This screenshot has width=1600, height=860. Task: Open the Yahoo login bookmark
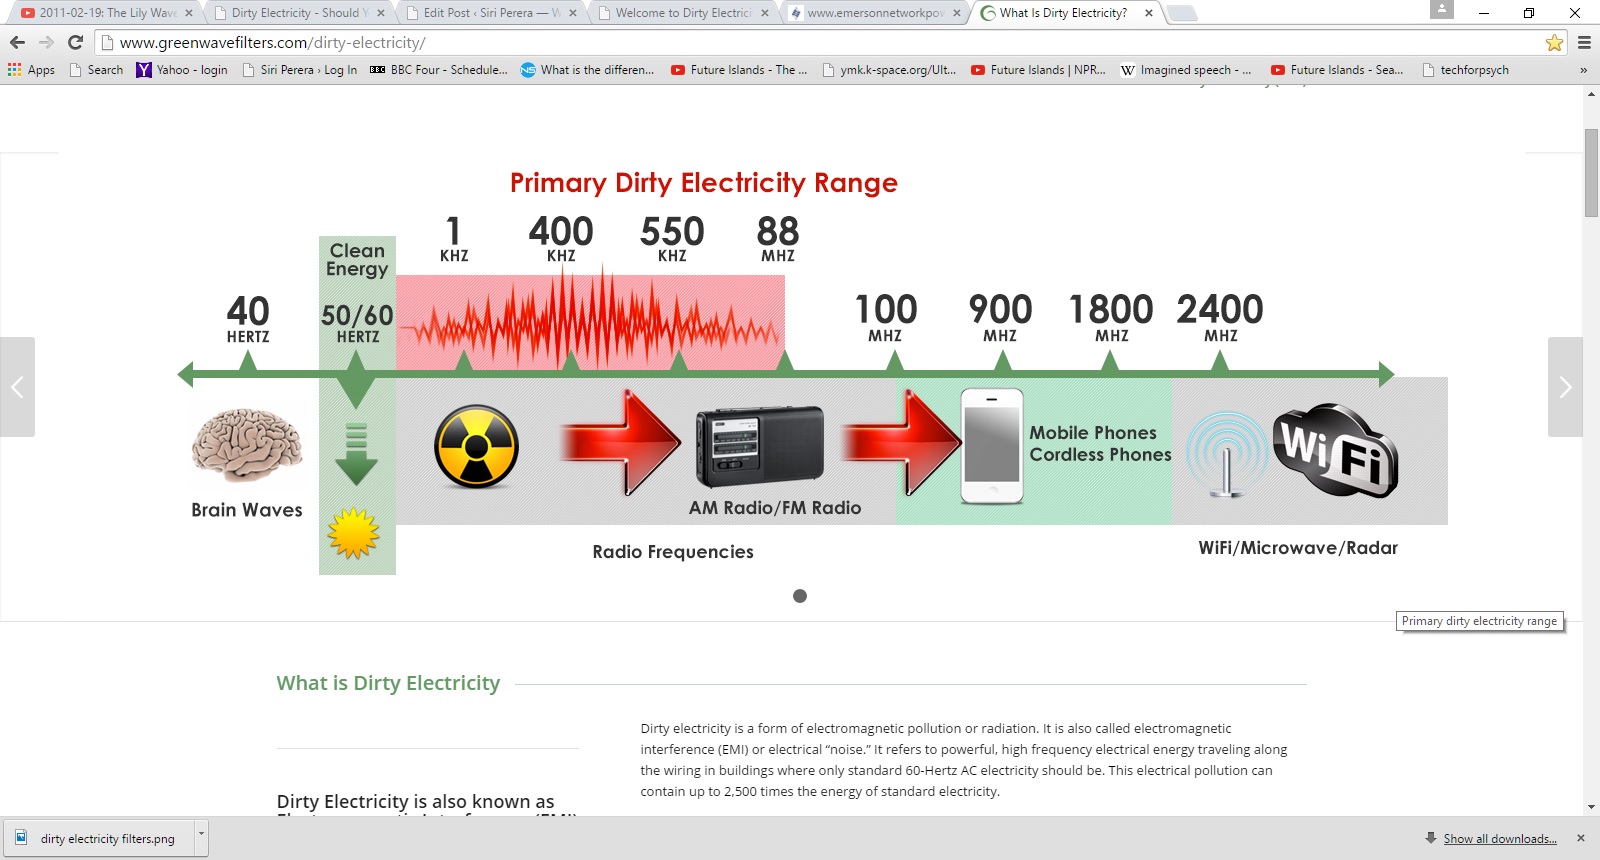(182, 70)
